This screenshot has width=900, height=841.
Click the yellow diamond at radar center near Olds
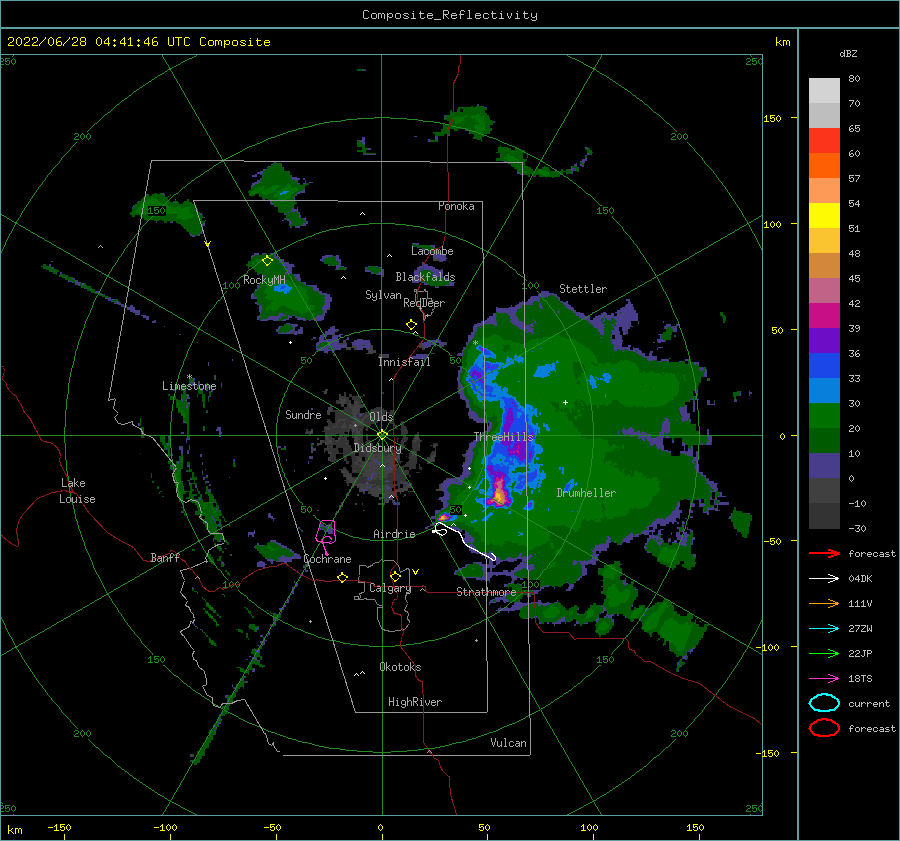[x=382, y=435]
